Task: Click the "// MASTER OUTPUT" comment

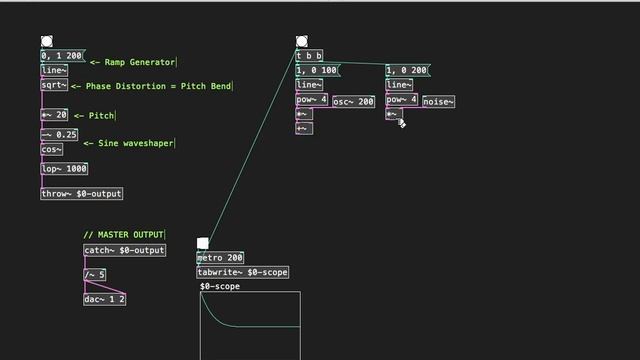Action: (x=124, y=235)
